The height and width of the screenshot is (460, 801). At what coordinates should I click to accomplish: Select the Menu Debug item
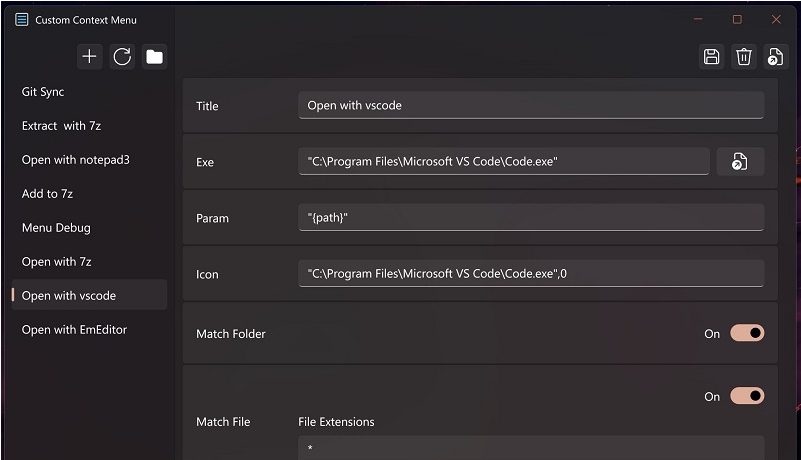pos(56,228)
